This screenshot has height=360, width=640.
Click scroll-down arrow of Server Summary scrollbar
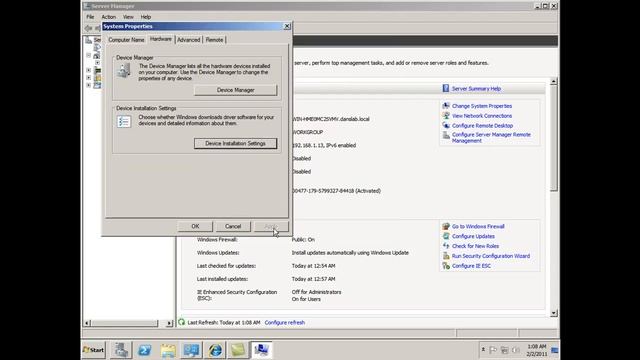tap(553, 313)
